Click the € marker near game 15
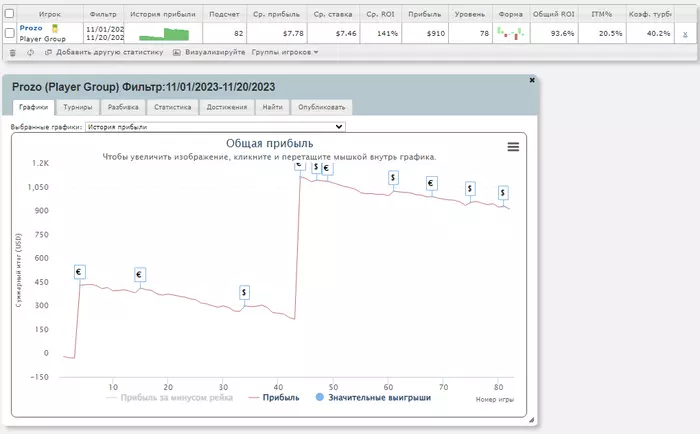The width and height of the screenshot is (700, 434). pos(140,275)
